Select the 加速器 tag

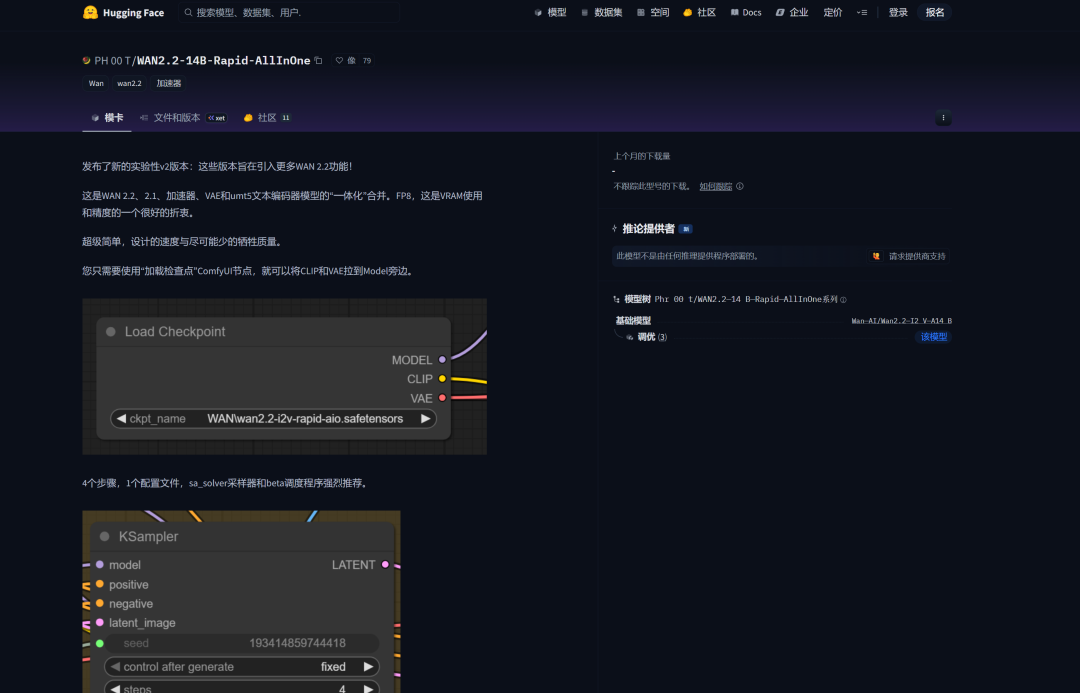point(169,83)
